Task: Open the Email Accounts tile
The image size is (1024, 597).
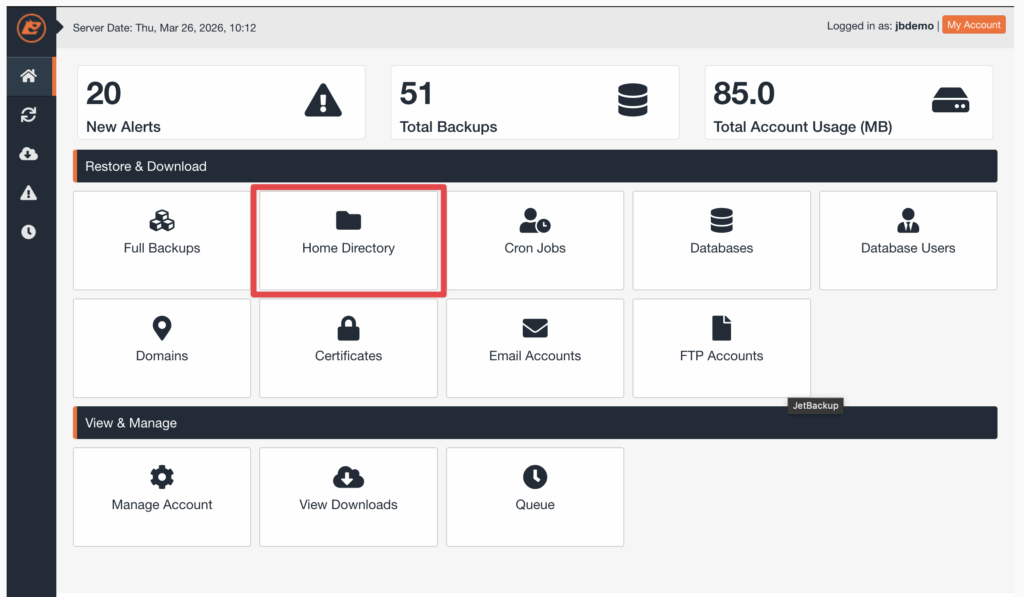Action: click(535, 348)
